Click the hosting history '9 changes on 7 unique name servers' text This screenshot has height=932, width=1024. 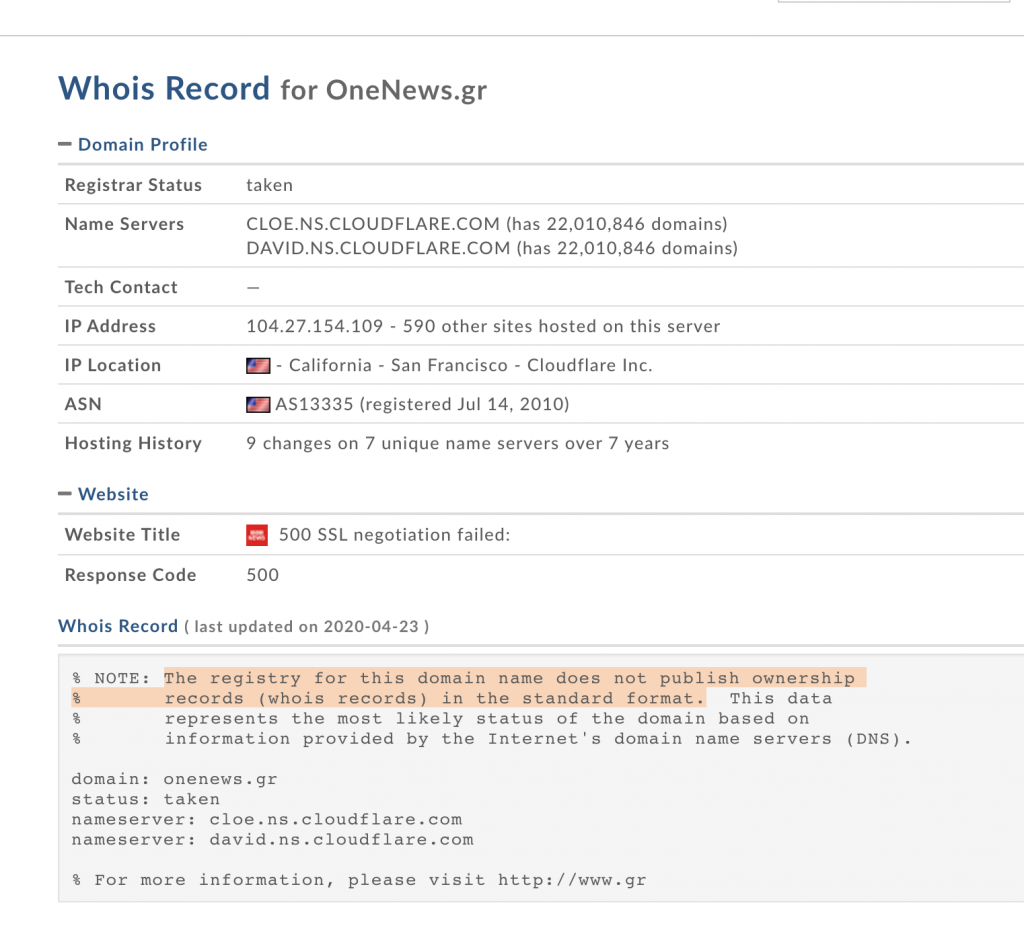pos(458,443)
